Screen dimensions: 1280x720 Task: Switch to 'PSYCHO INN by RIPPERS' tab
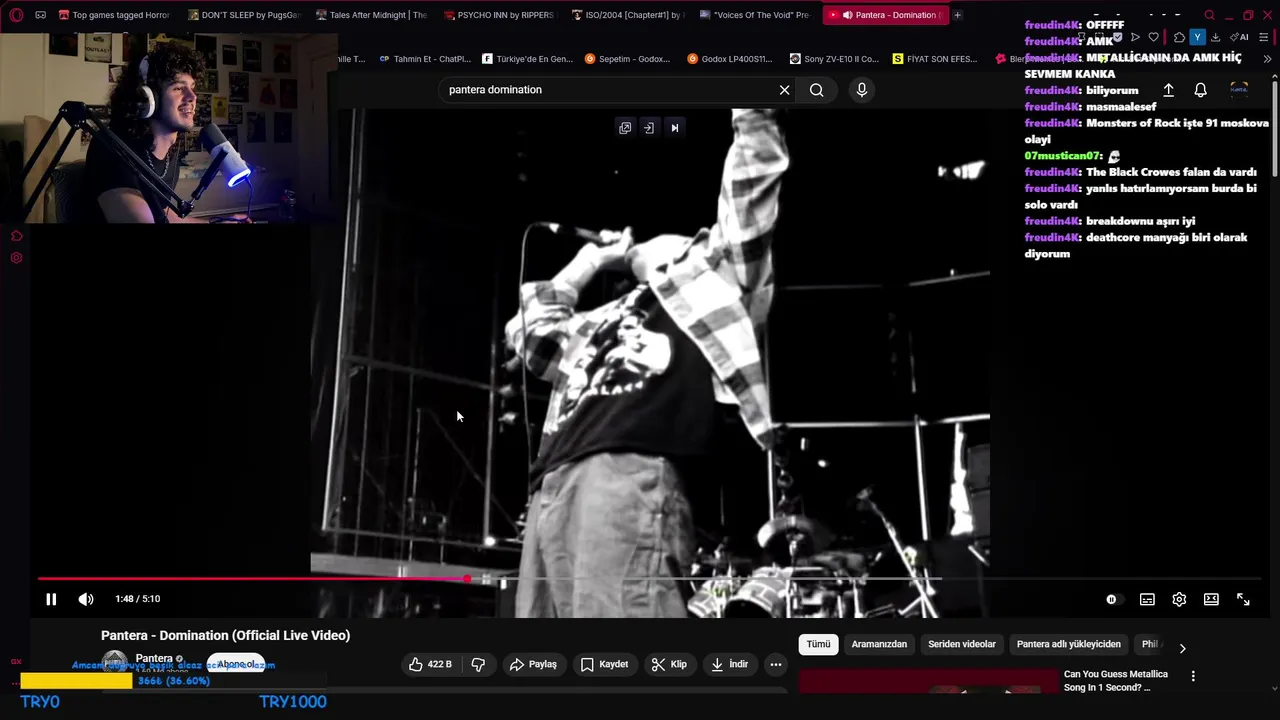(x=499, y=15)
